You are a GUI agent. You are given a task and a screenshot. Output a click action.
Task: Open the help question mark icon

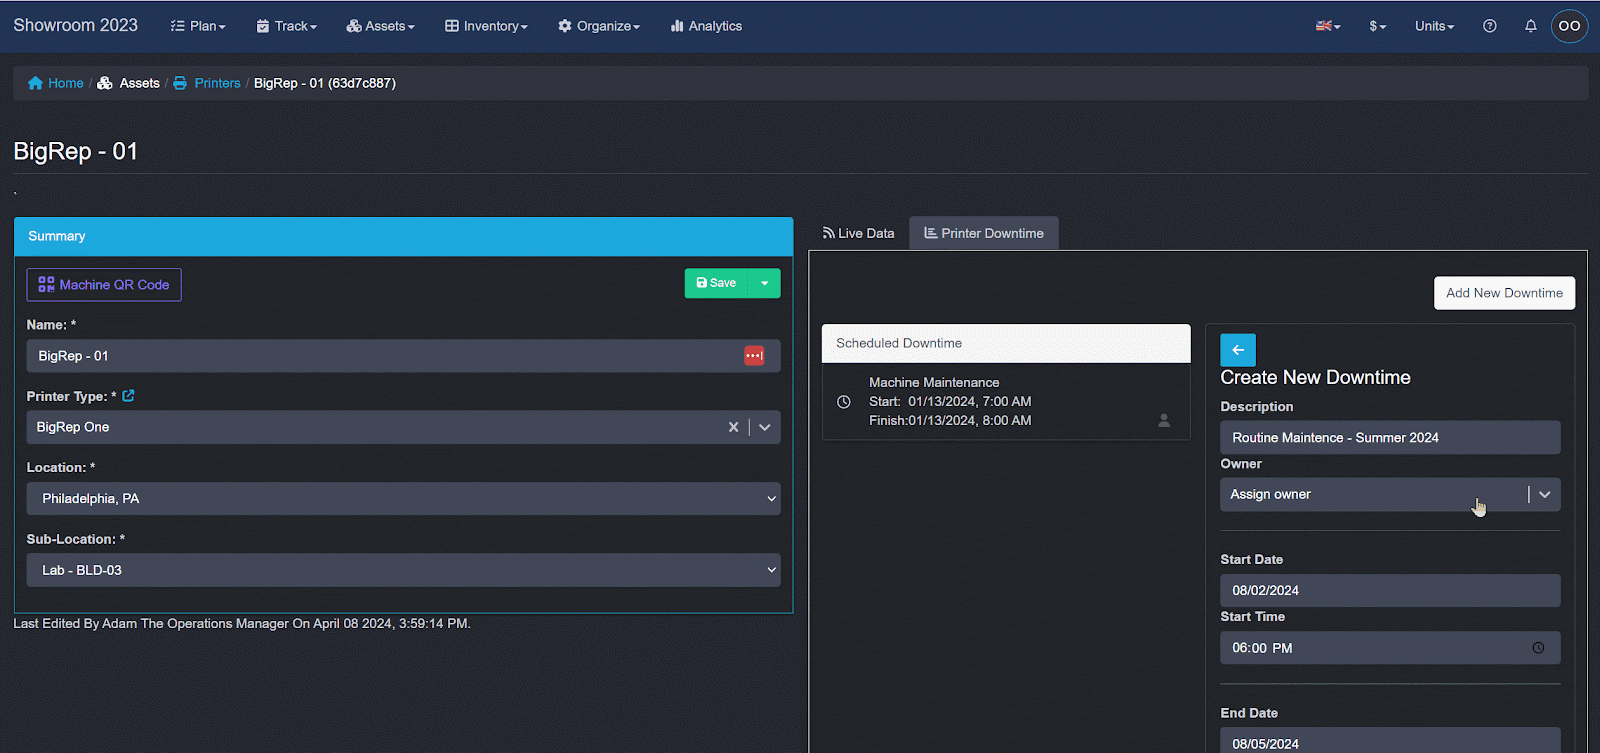point(1490,26)
